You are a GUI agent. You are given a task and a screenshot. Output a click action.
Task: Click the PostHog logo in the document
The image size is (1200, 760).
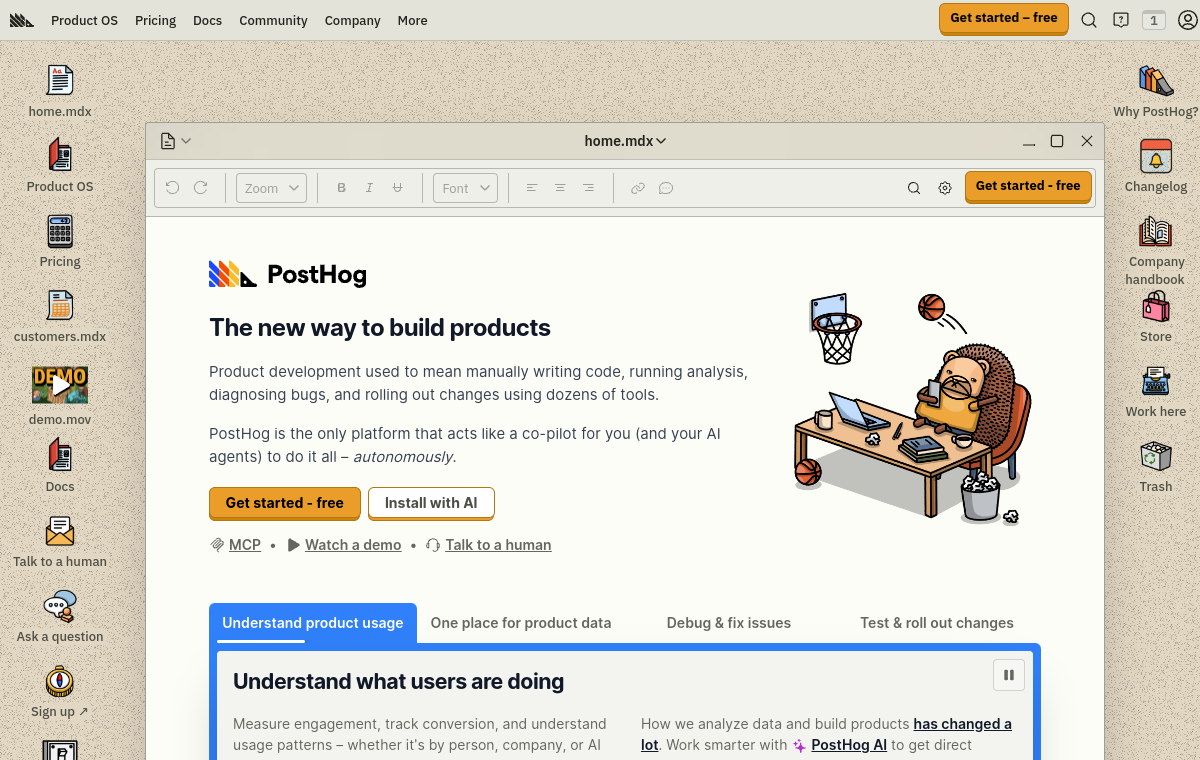tap(288, 274)
